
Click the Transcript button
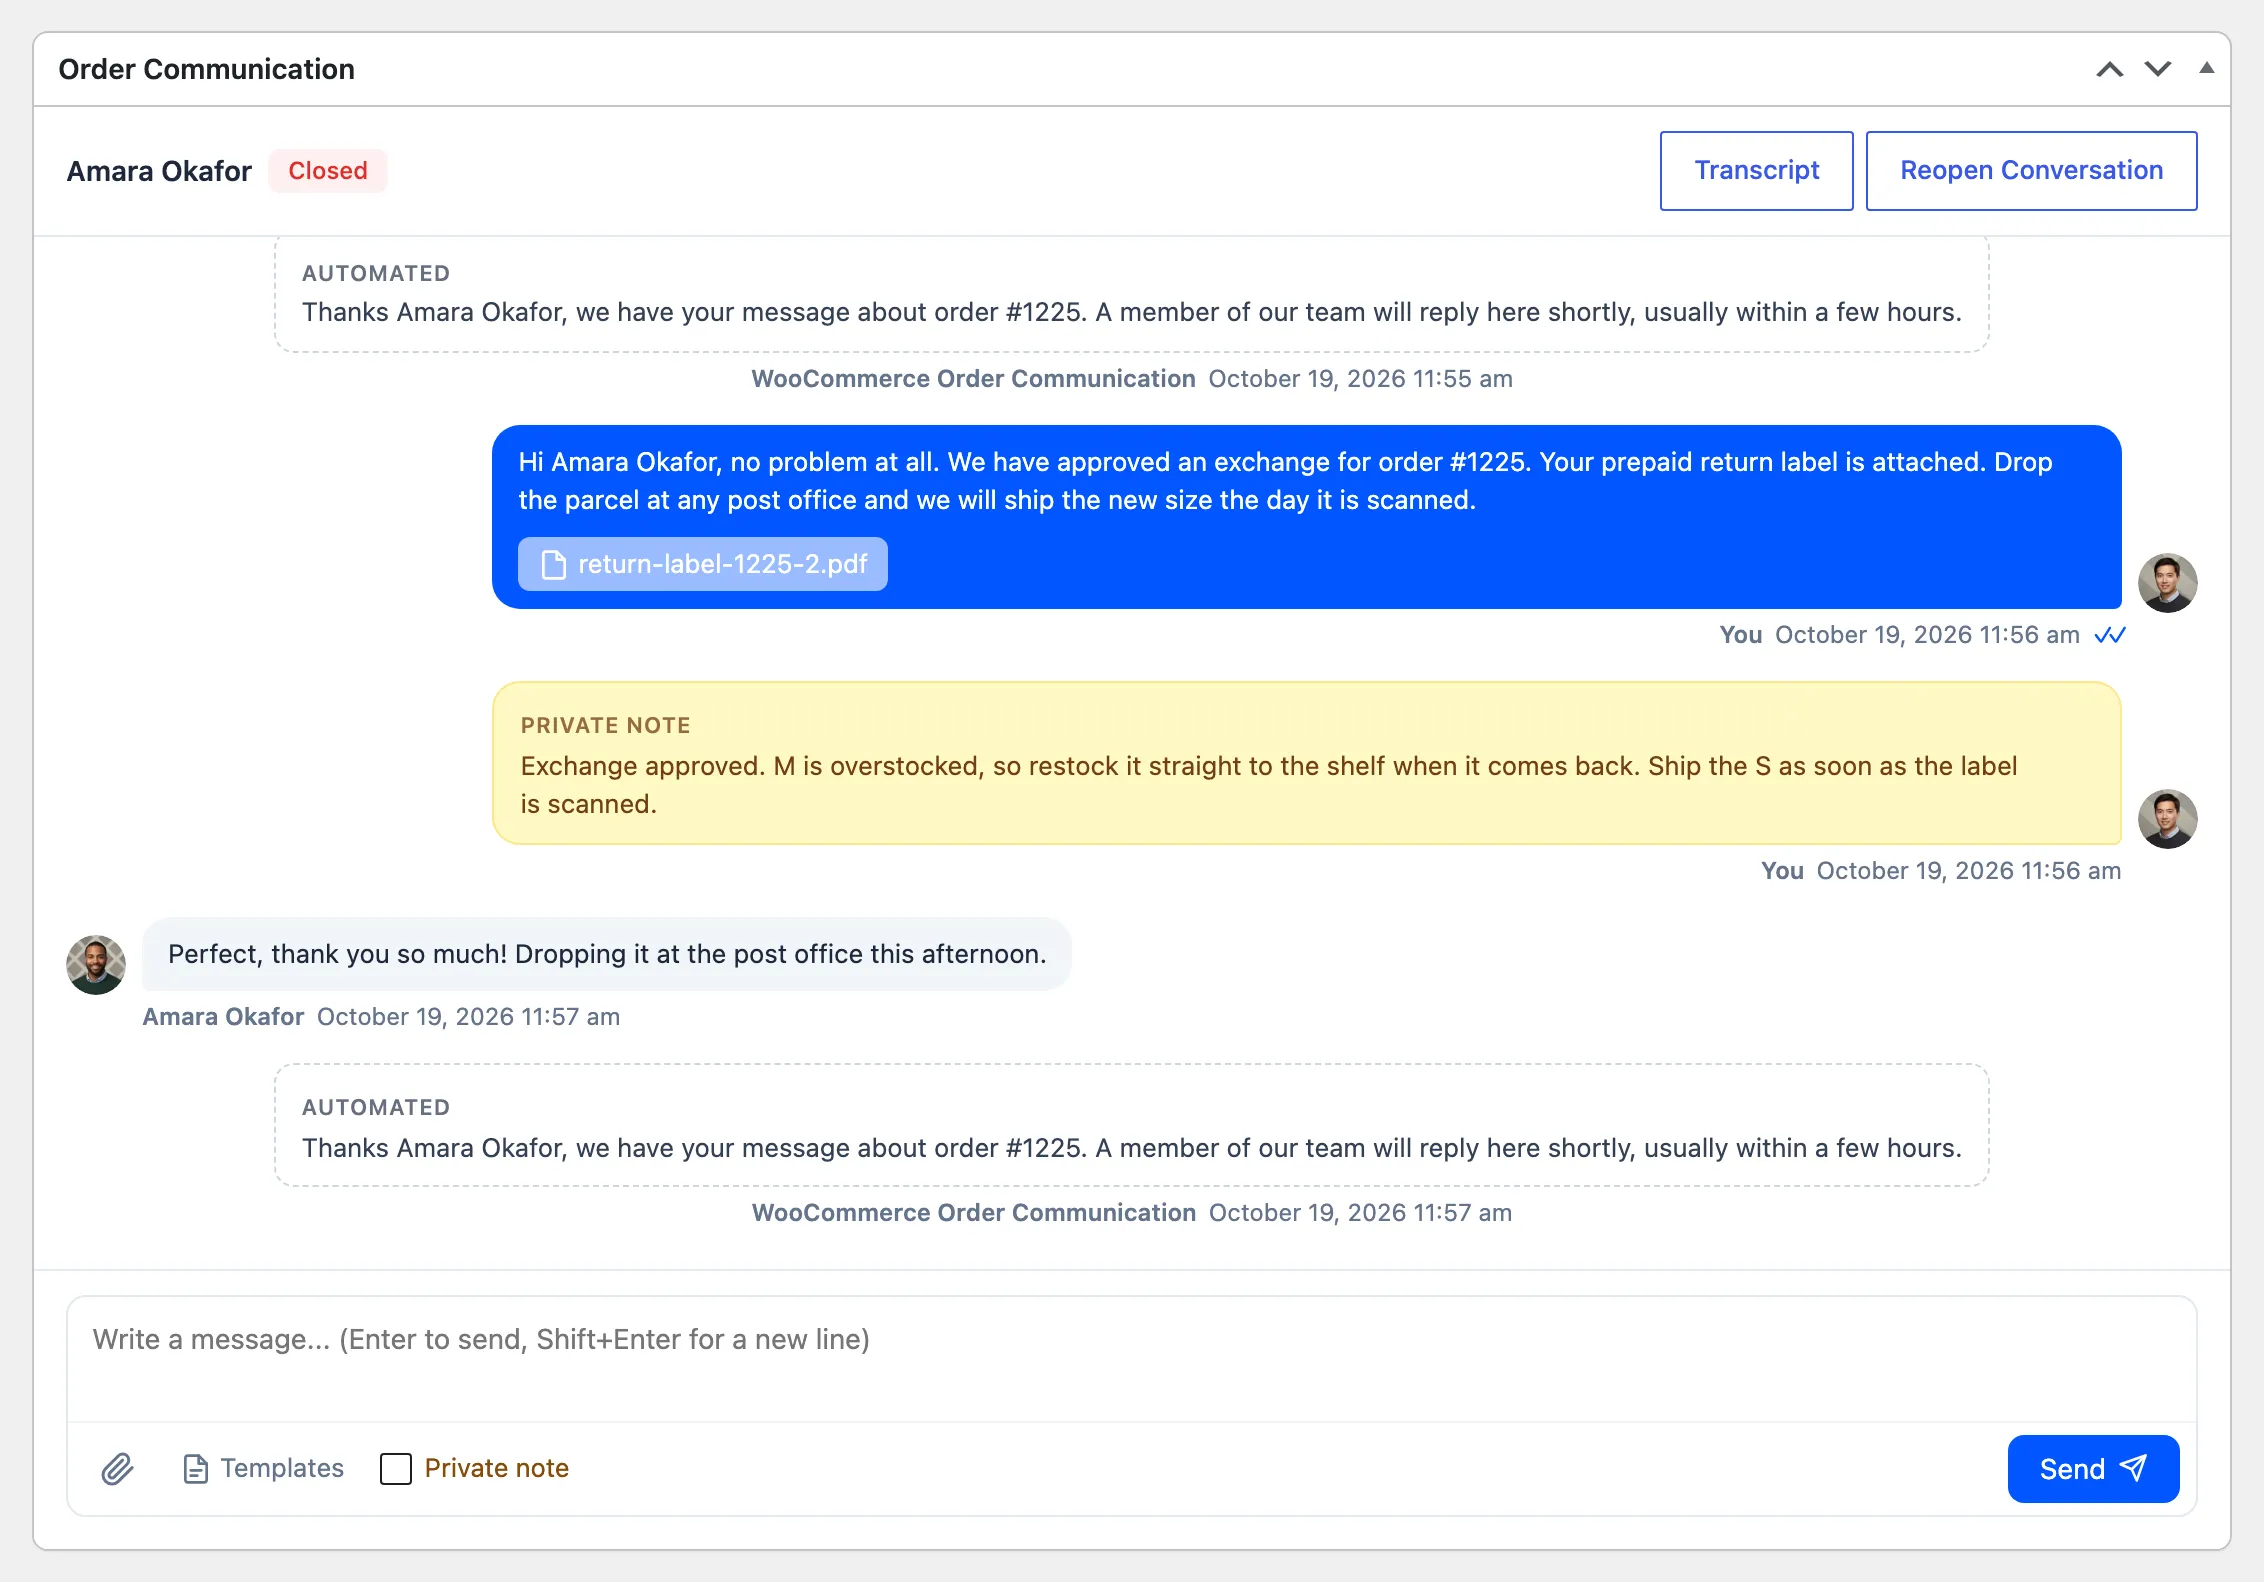click(x=1757, y=170)
